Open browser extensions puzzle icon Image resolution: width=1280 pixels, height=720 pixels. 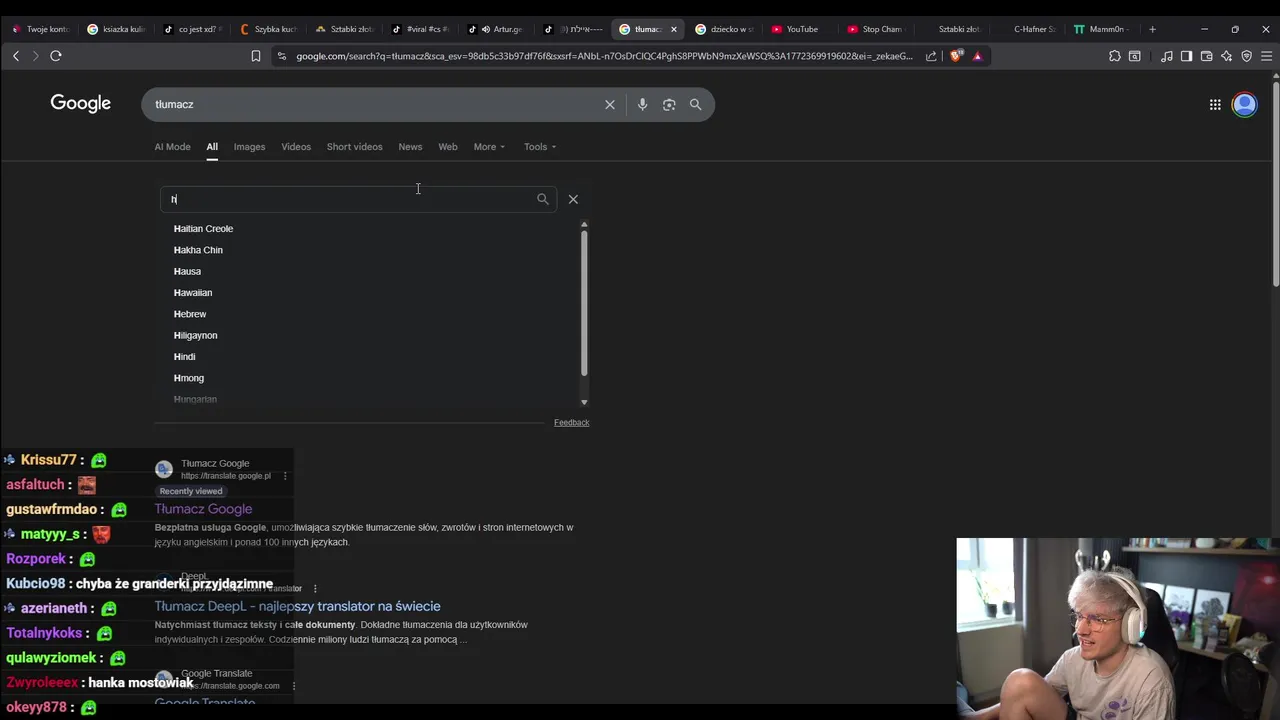1115,56
